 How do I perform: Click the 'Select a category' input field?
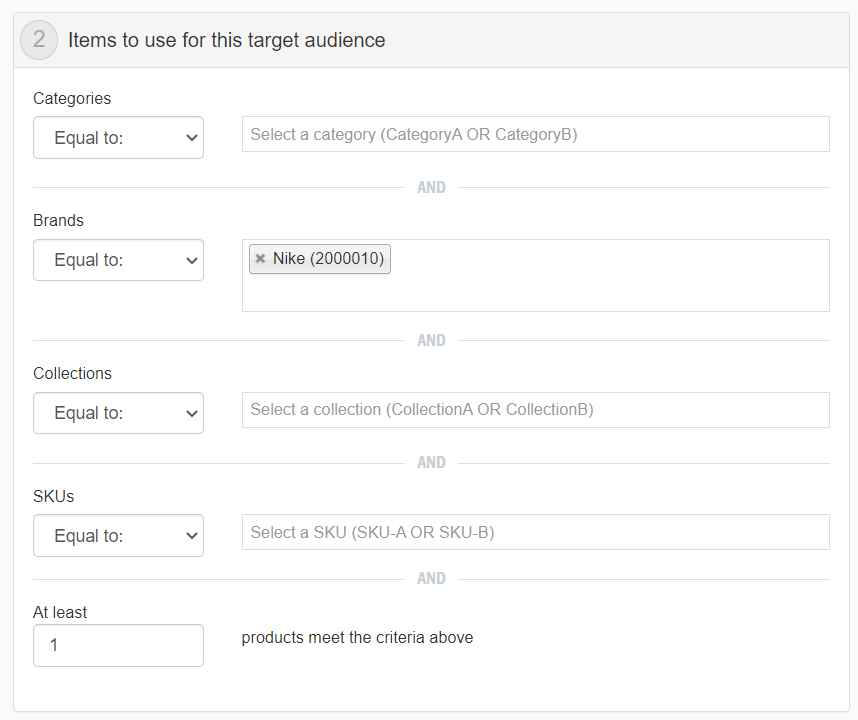535,134
